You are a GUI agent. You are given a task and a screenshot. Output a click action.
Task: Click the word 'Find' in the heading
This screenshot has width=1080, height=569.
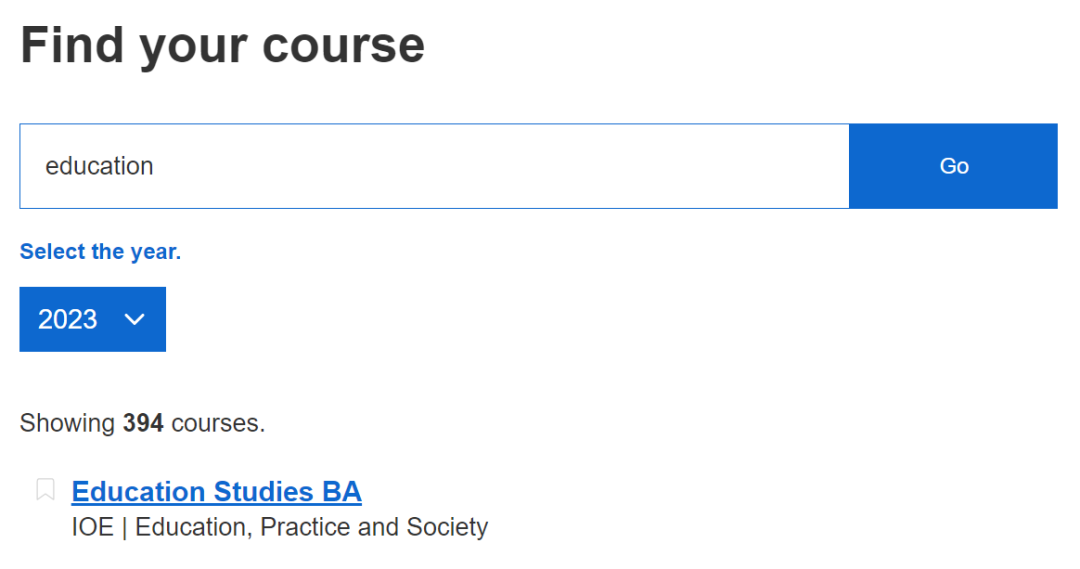72,46
